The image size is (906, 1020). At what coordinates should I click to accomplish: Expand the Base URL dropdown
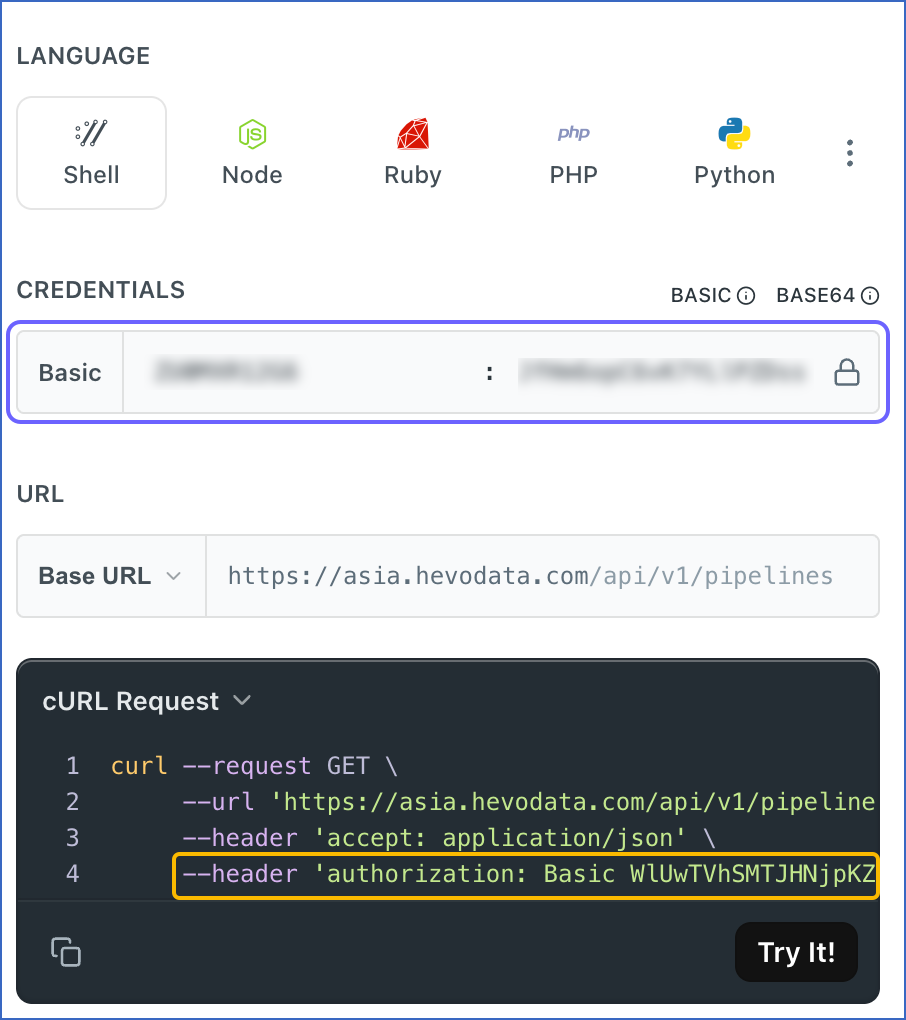tap(111, 576)
